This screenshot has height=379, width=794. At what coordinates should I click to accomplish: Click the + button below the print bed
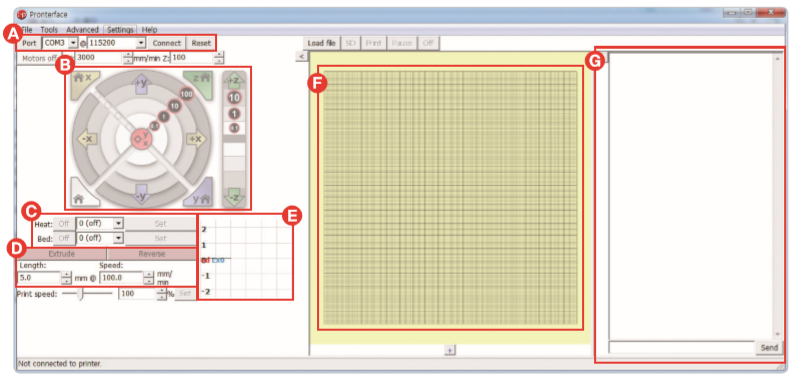450,350
